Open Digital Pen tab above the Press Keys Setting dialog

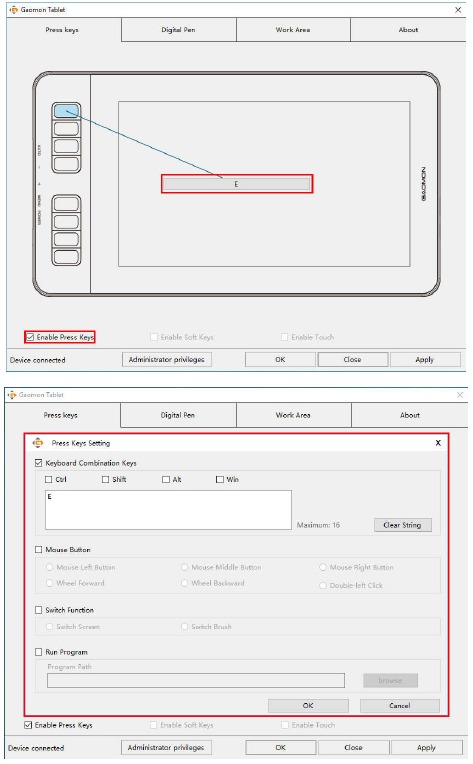[178, 415]
